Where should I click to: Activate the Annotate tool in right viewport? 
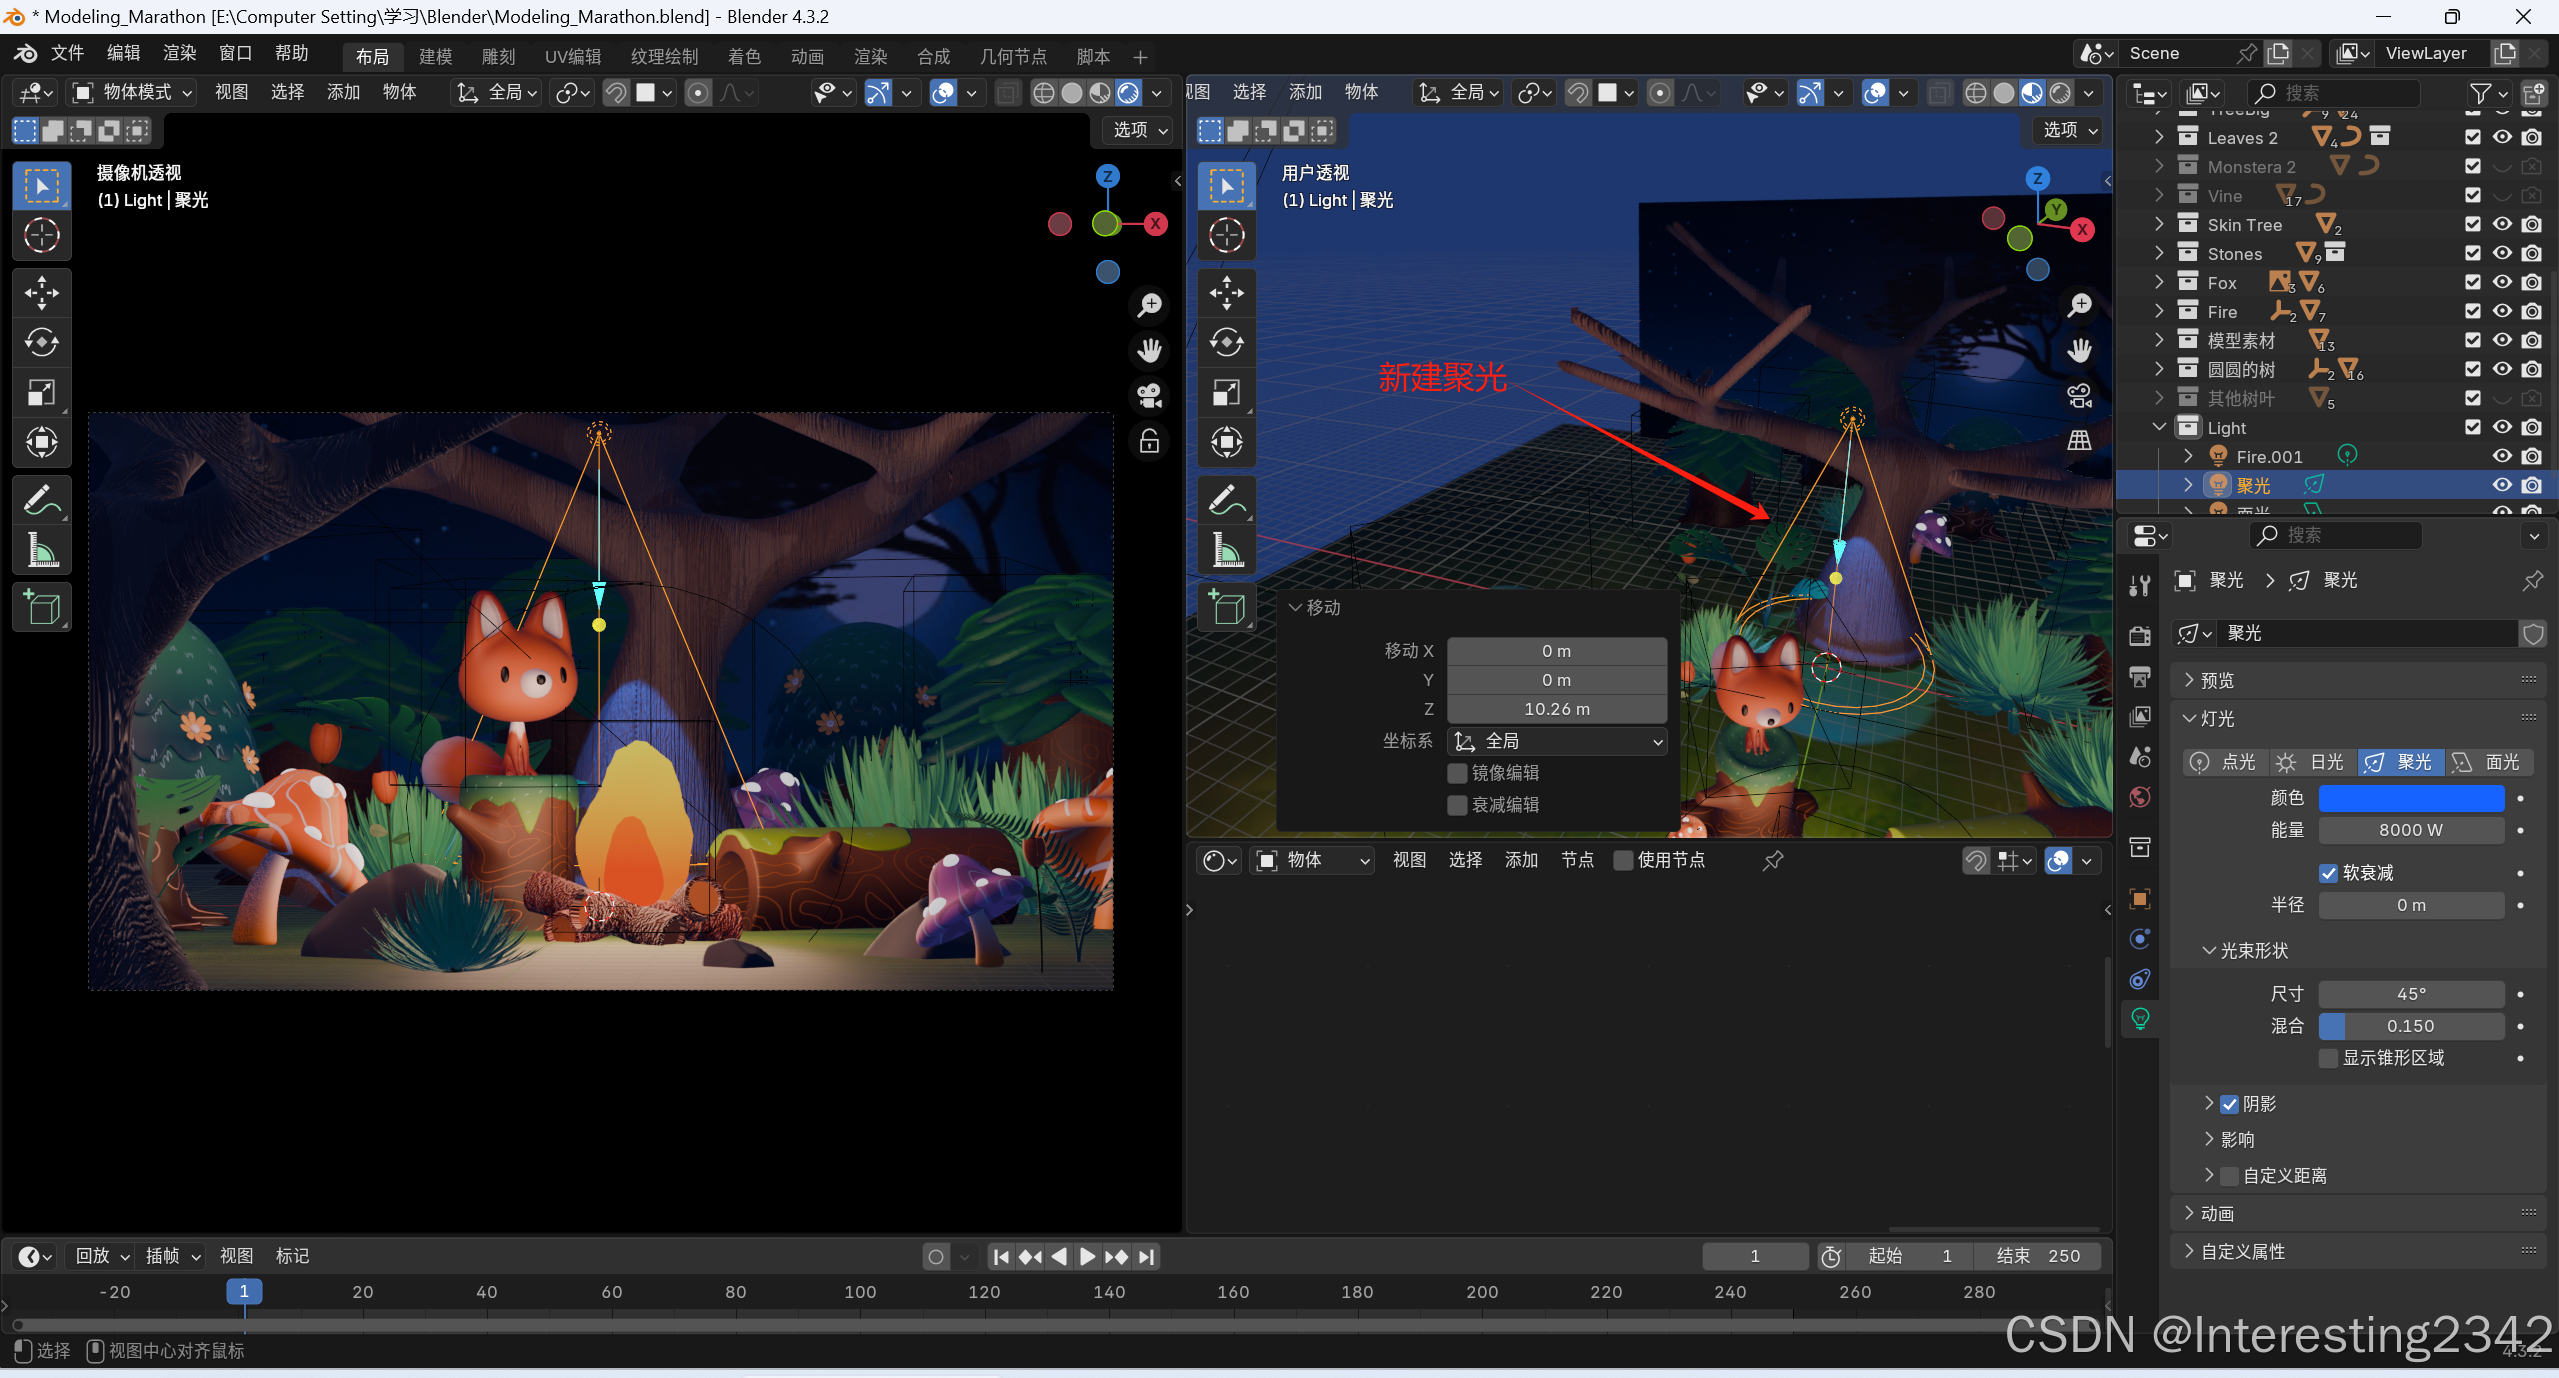point(1227,500)
